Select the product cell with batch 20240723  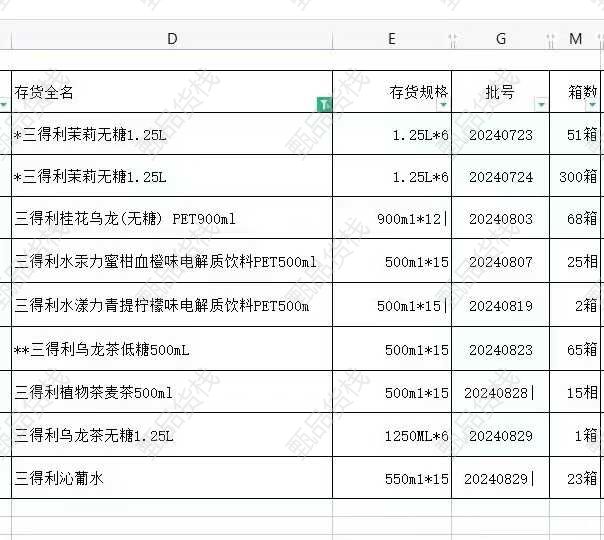172,134
